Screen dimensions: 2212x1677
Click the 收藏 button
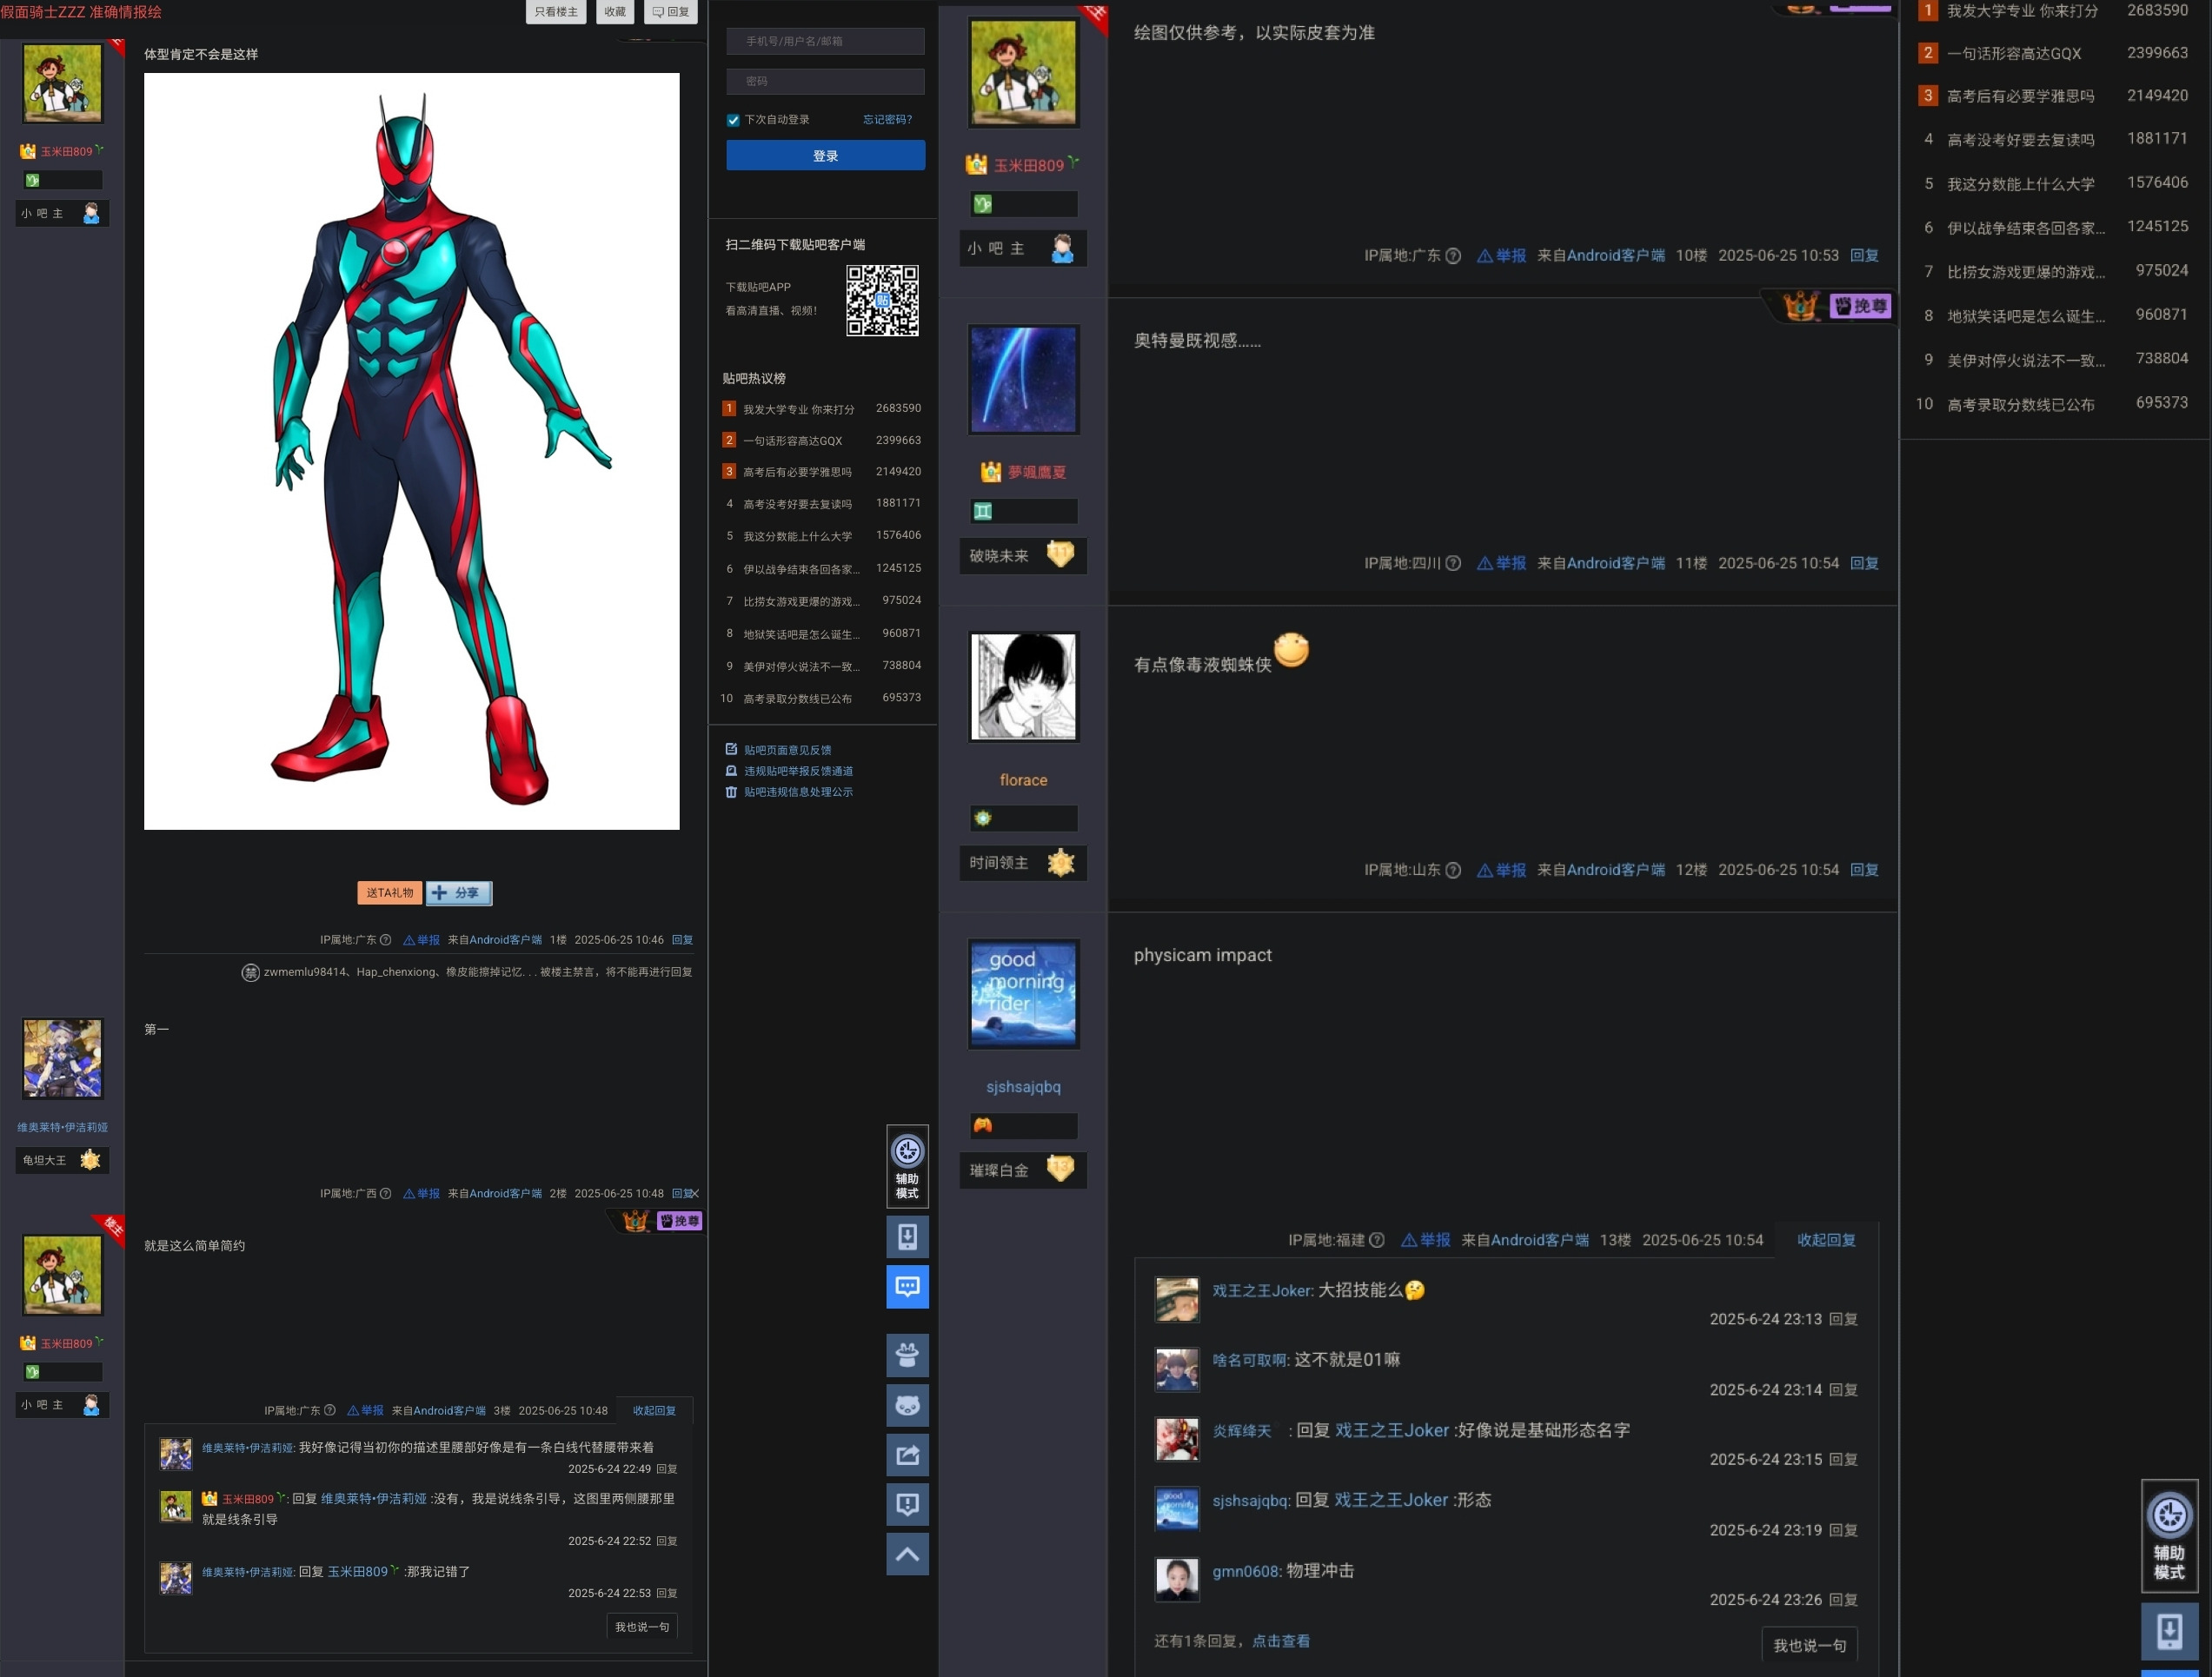point(615,12)
